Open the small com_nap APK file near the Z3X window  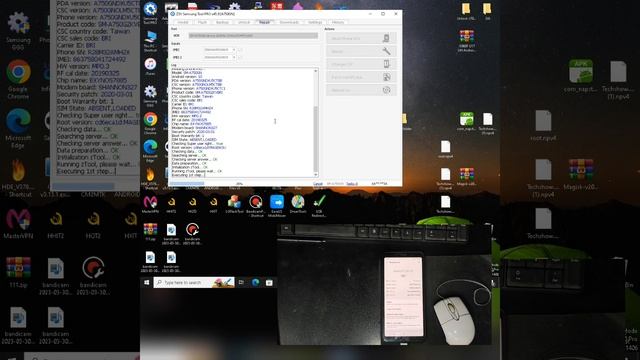[467, 121]
